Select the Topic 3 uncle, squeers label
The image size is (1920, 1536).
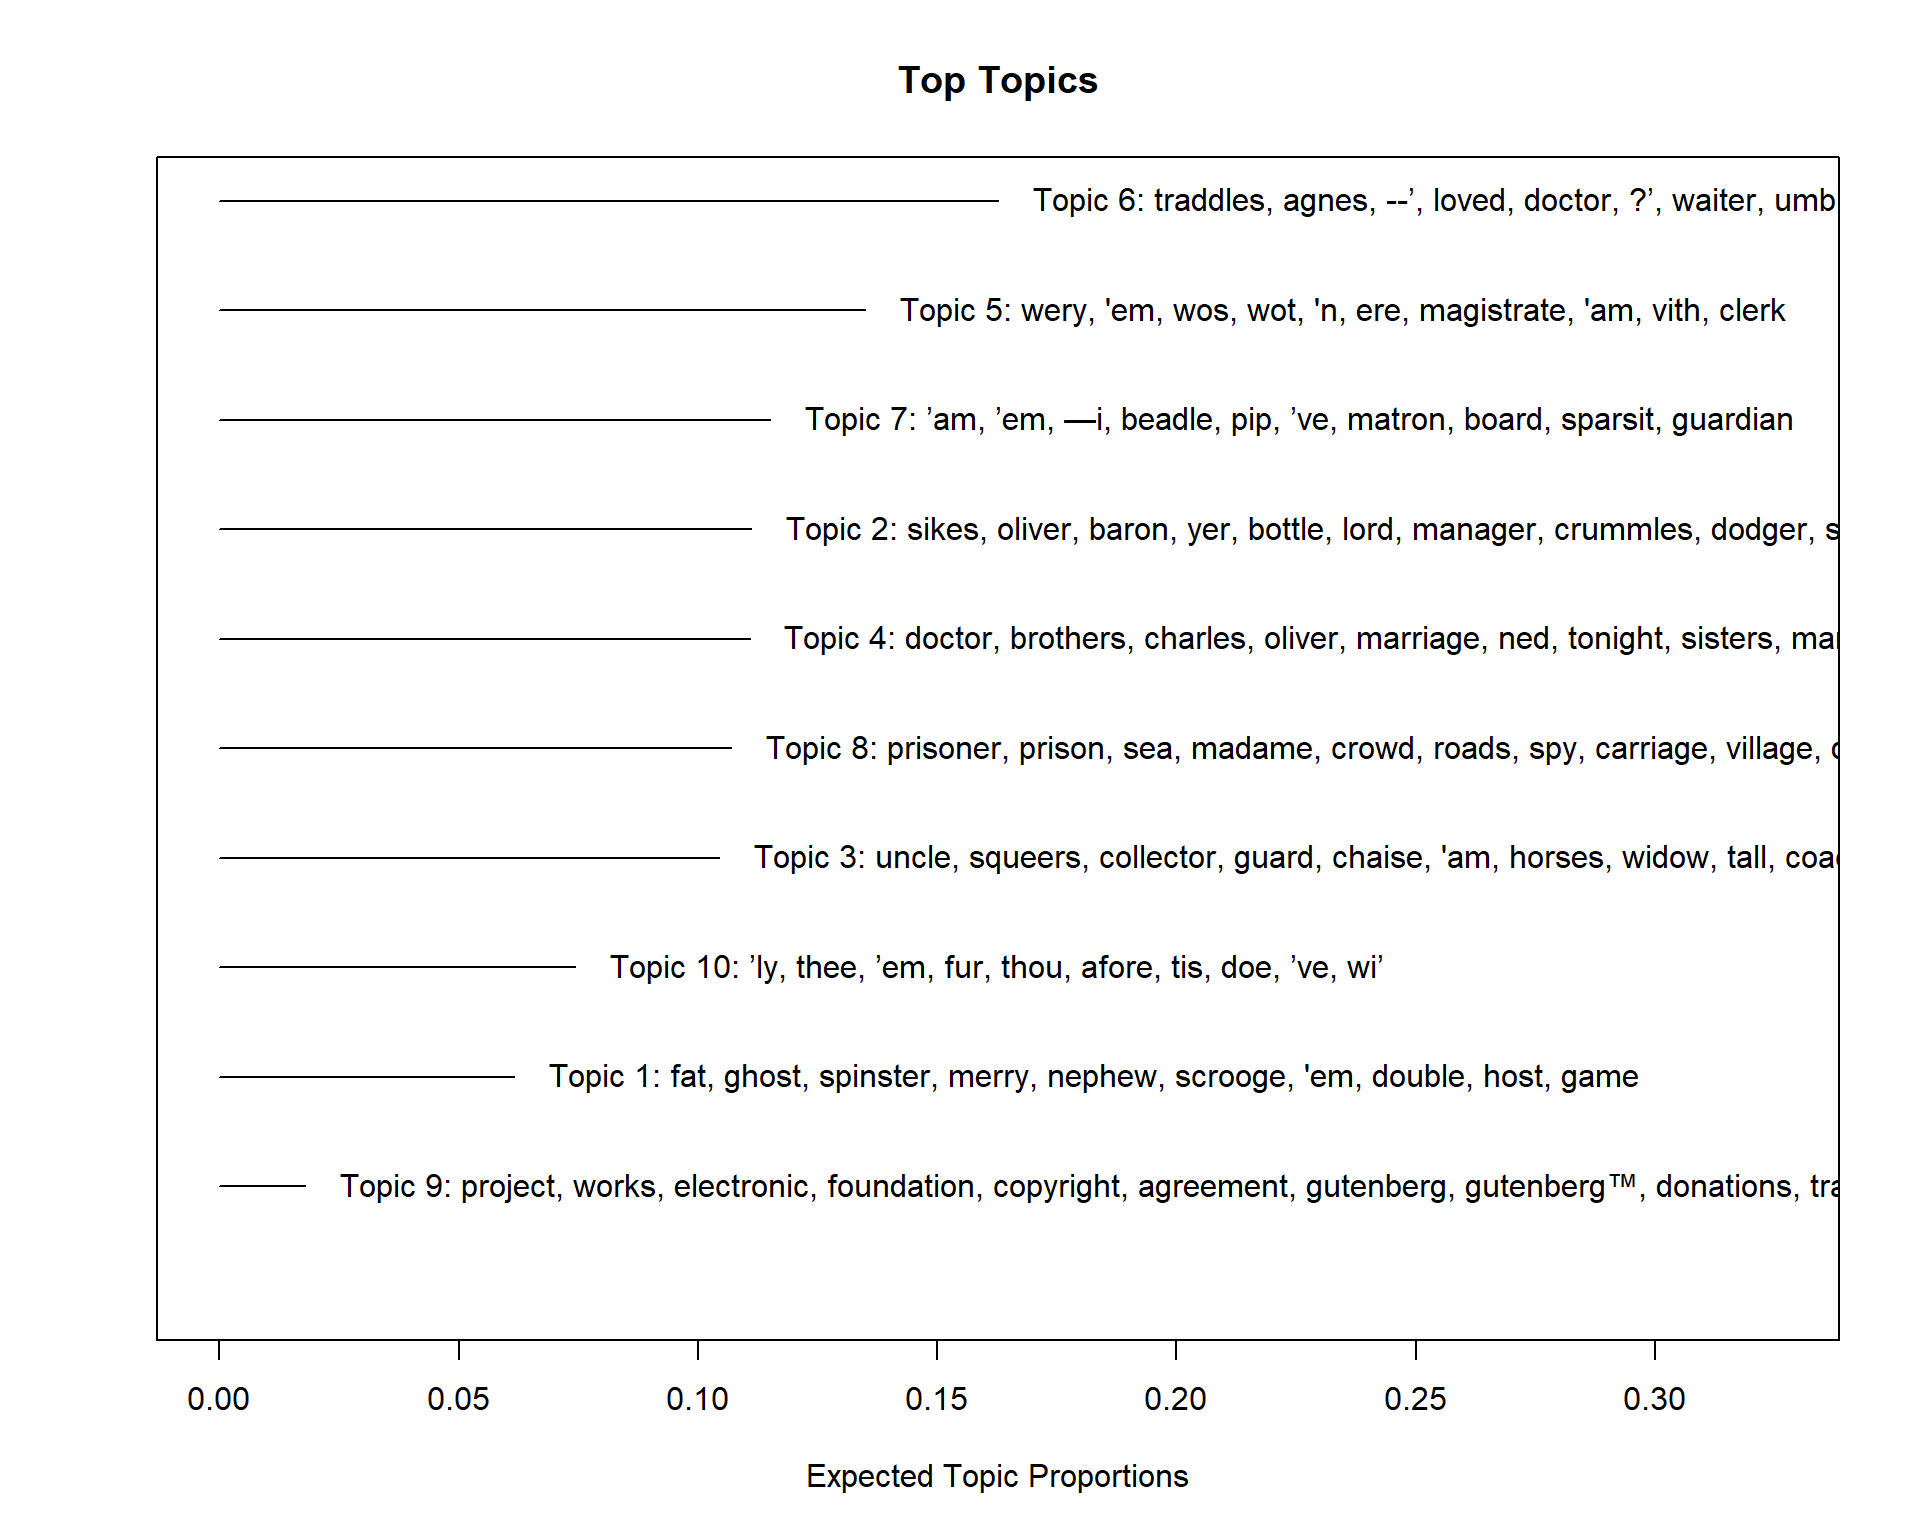(x=1294, y=858)
